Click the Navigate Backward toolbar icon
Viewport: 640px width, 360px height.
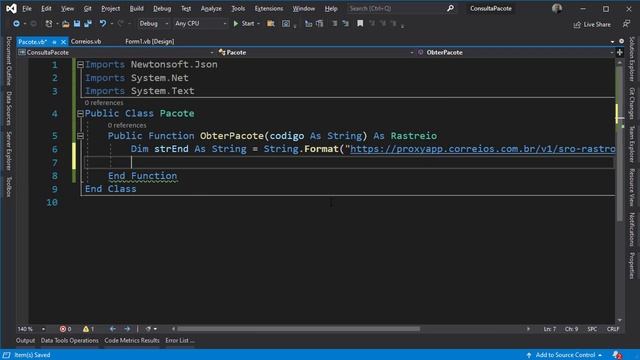click(x=16, y=24)
